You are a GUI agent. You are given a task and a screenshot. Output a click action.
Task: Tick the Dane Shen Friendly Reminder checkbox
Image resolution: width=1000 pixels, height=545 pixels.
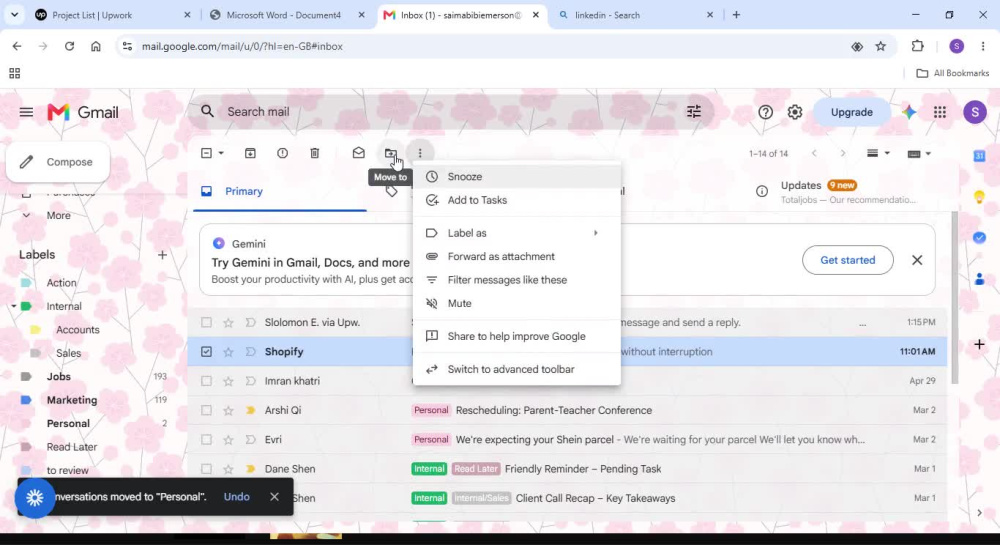coord(206,469)
